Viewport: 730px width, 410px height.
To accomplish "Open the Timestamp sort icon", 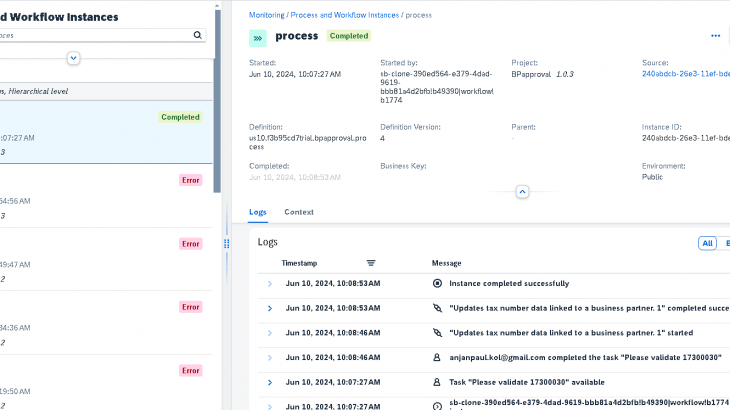I will [x=371, y=263].
